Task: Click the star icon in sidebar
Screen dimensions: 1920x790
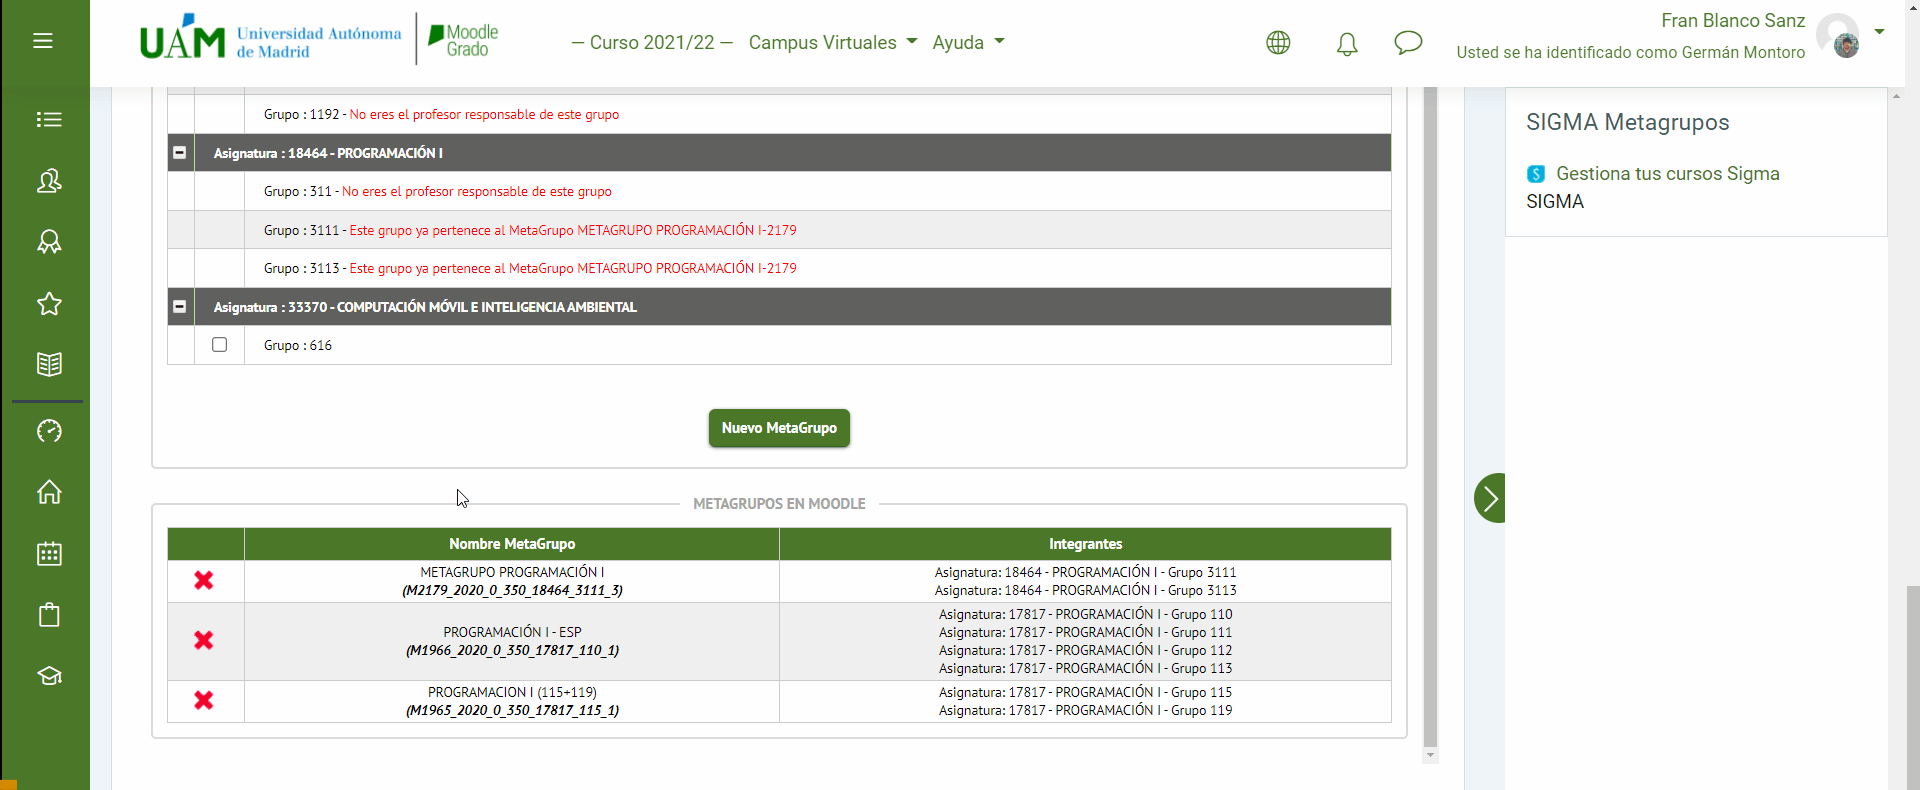Action: point(49,304)
